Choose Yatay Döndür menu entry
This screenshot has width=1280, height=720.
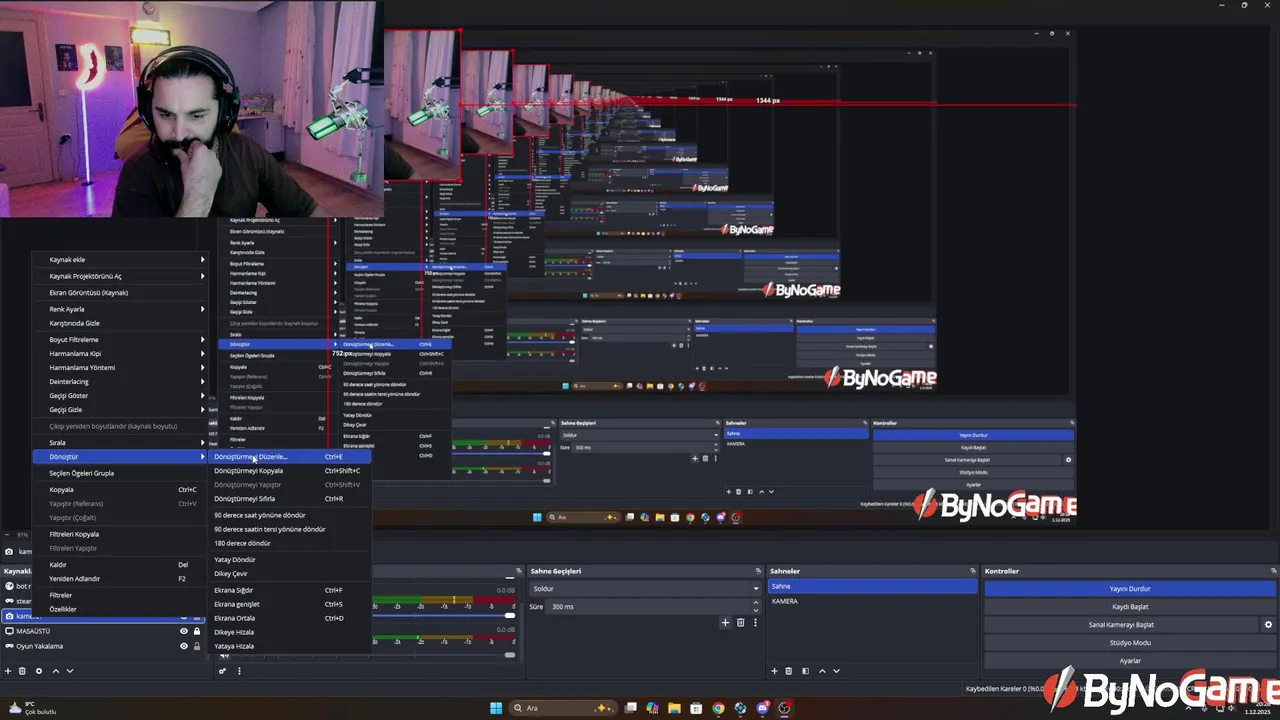pyautogui.click(x=290, y=560)
